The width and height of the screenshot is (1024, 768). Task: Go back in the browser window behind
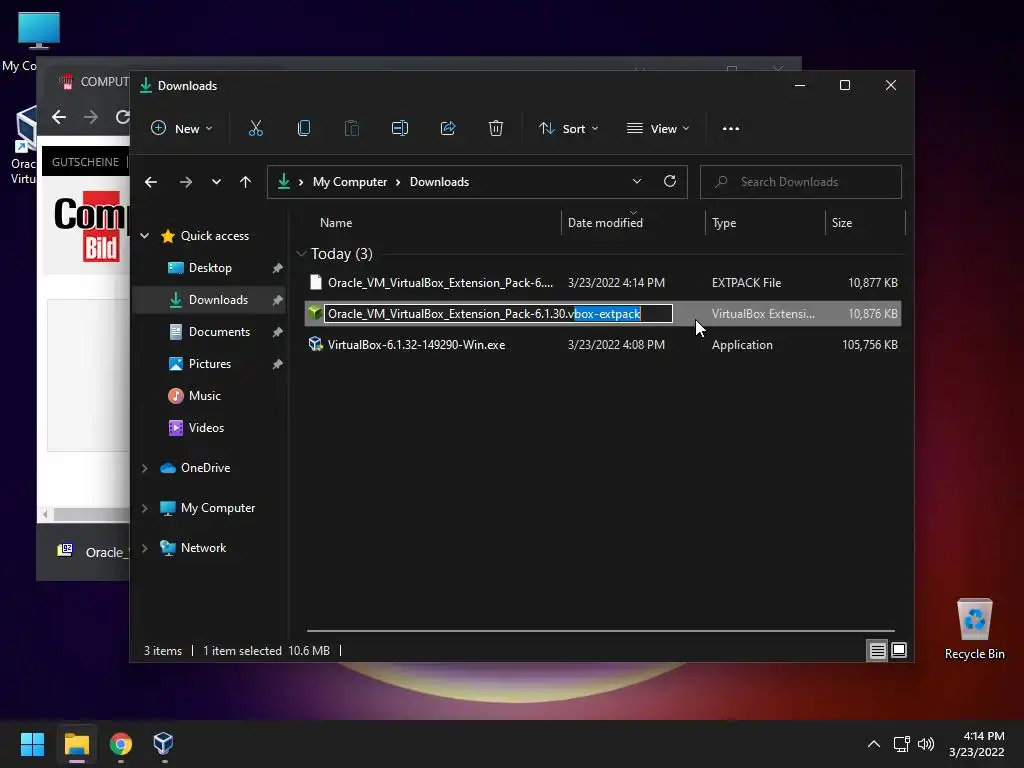tap(59, 117)
